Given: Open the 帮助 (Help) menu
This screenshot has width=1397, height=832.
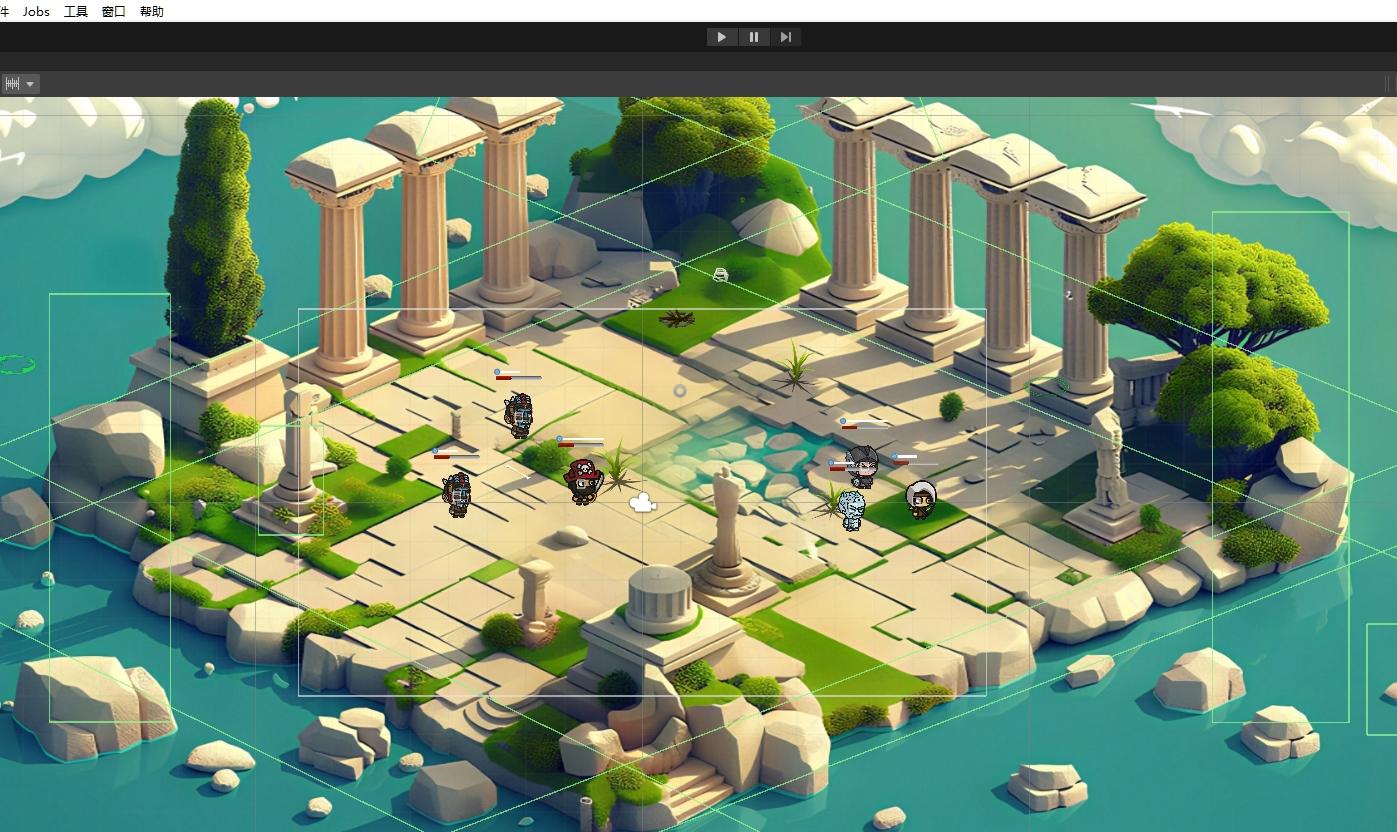Looking at the screenshot, I should tap(152, 11).
